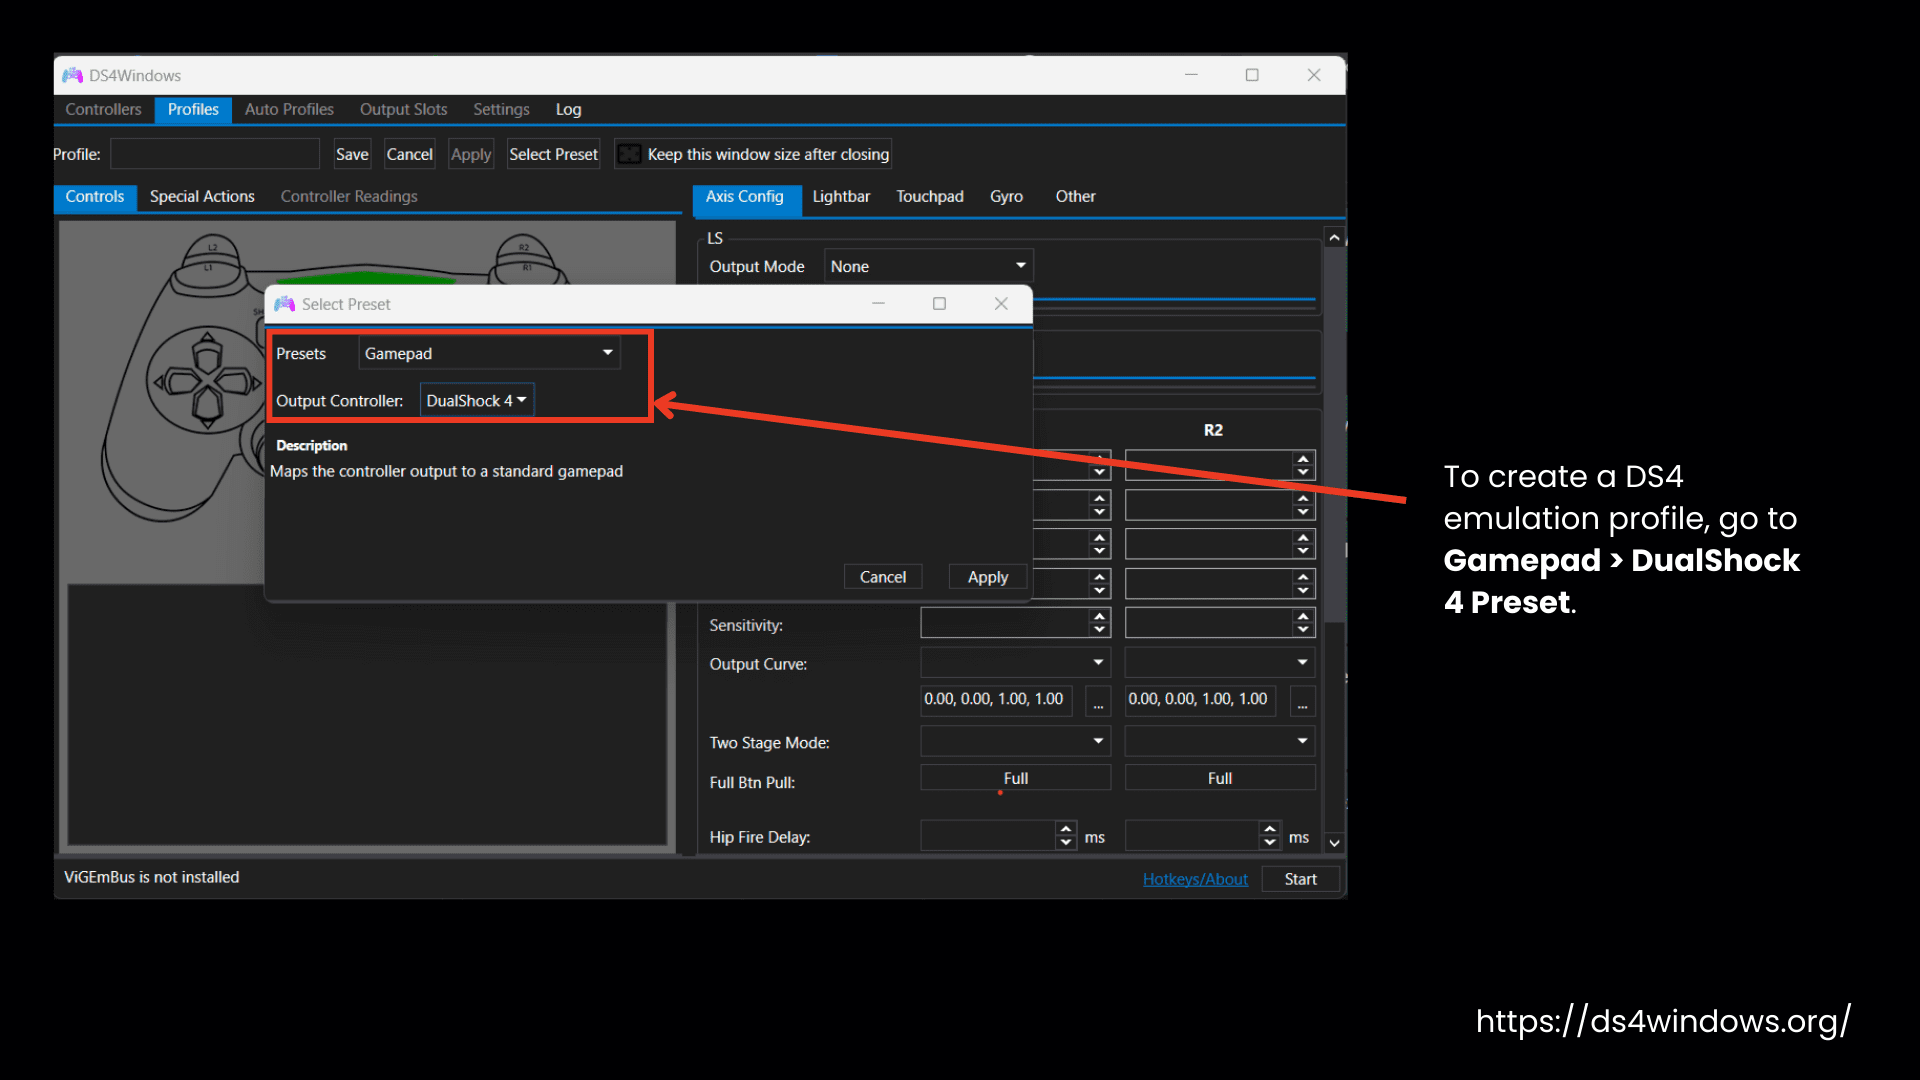Viewport: 1920px width, 1080px height.
Task: Click the R2 Full Btn Pull button
Action: tap(1219, 778)
